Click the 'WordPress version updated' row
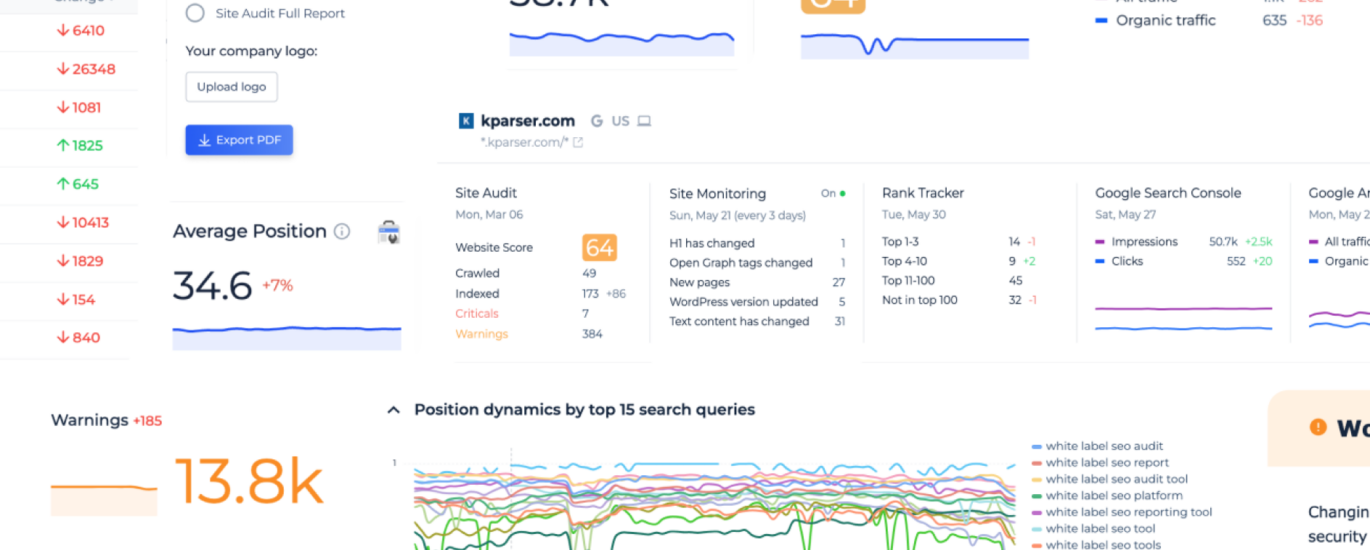The height and width of the screenshot is (550, 1370). pos(757,302)
